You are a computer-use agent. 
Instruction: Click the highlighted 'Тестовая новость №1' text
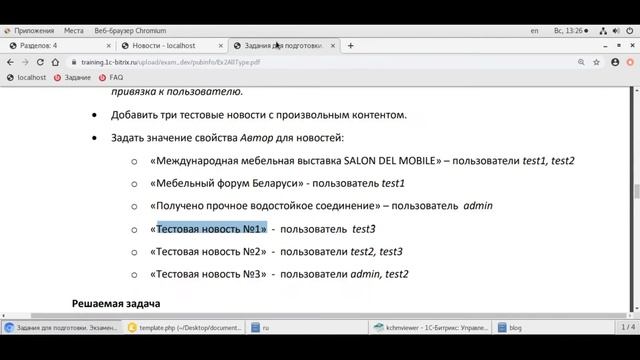(x=211, y=229)
